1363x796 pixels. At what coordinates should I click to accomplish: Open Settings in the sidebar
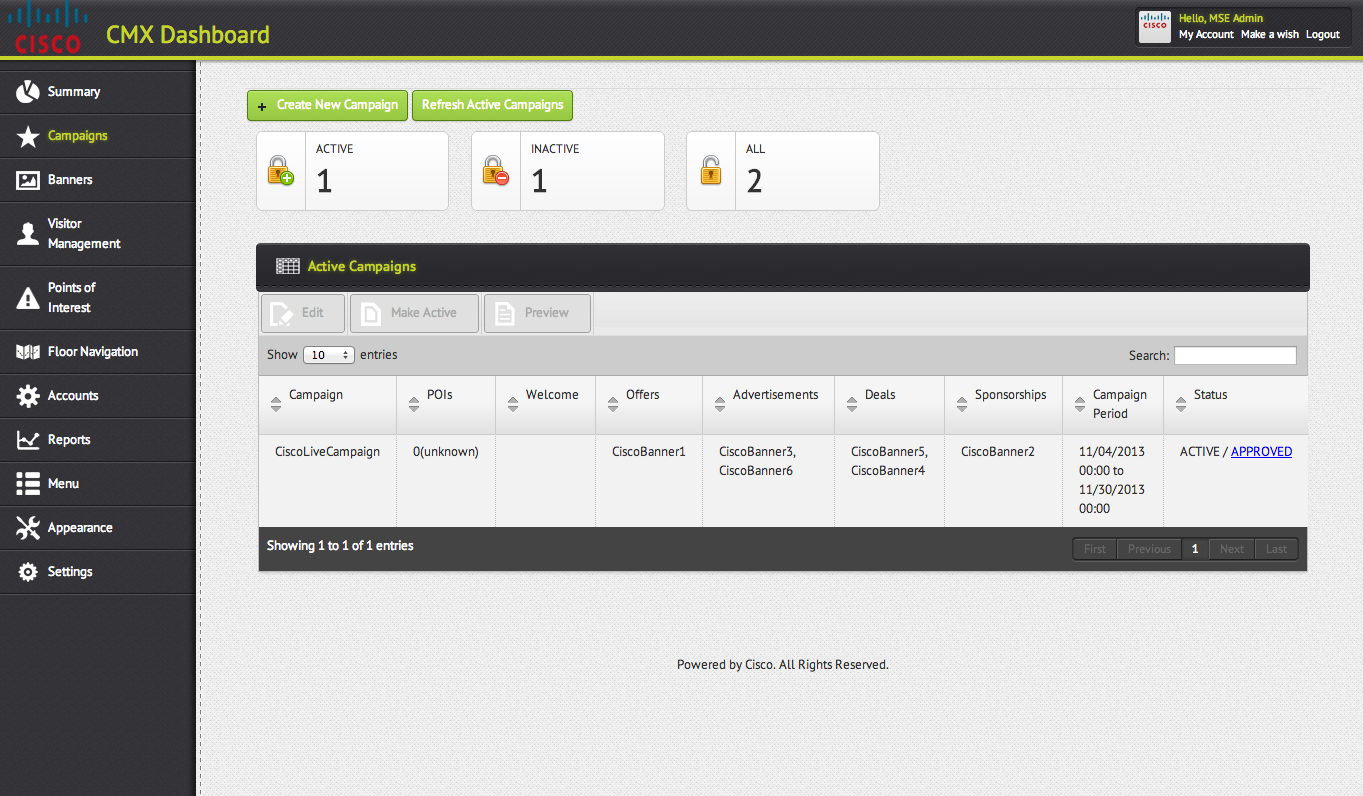click(x=70, y=572)
